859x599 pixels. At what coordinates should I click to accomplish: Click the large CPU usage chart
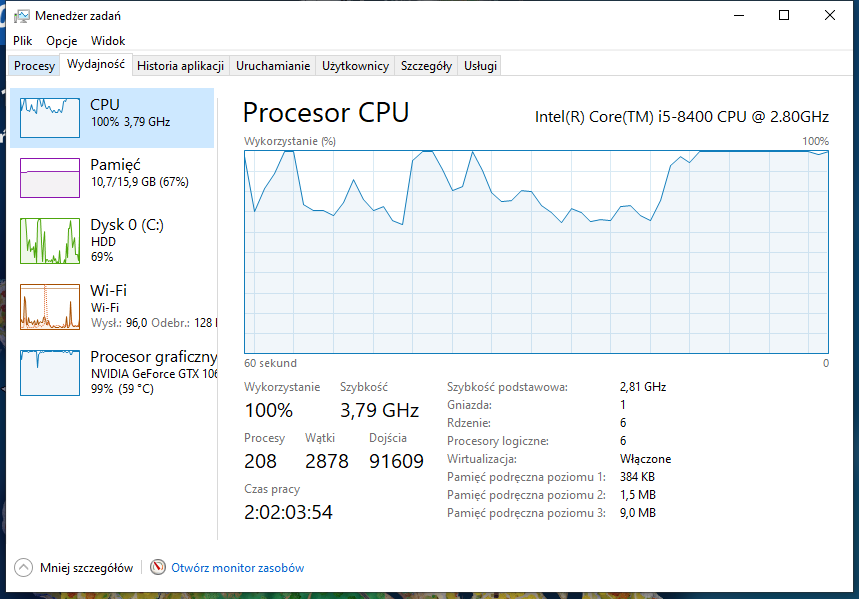point(536,252)
